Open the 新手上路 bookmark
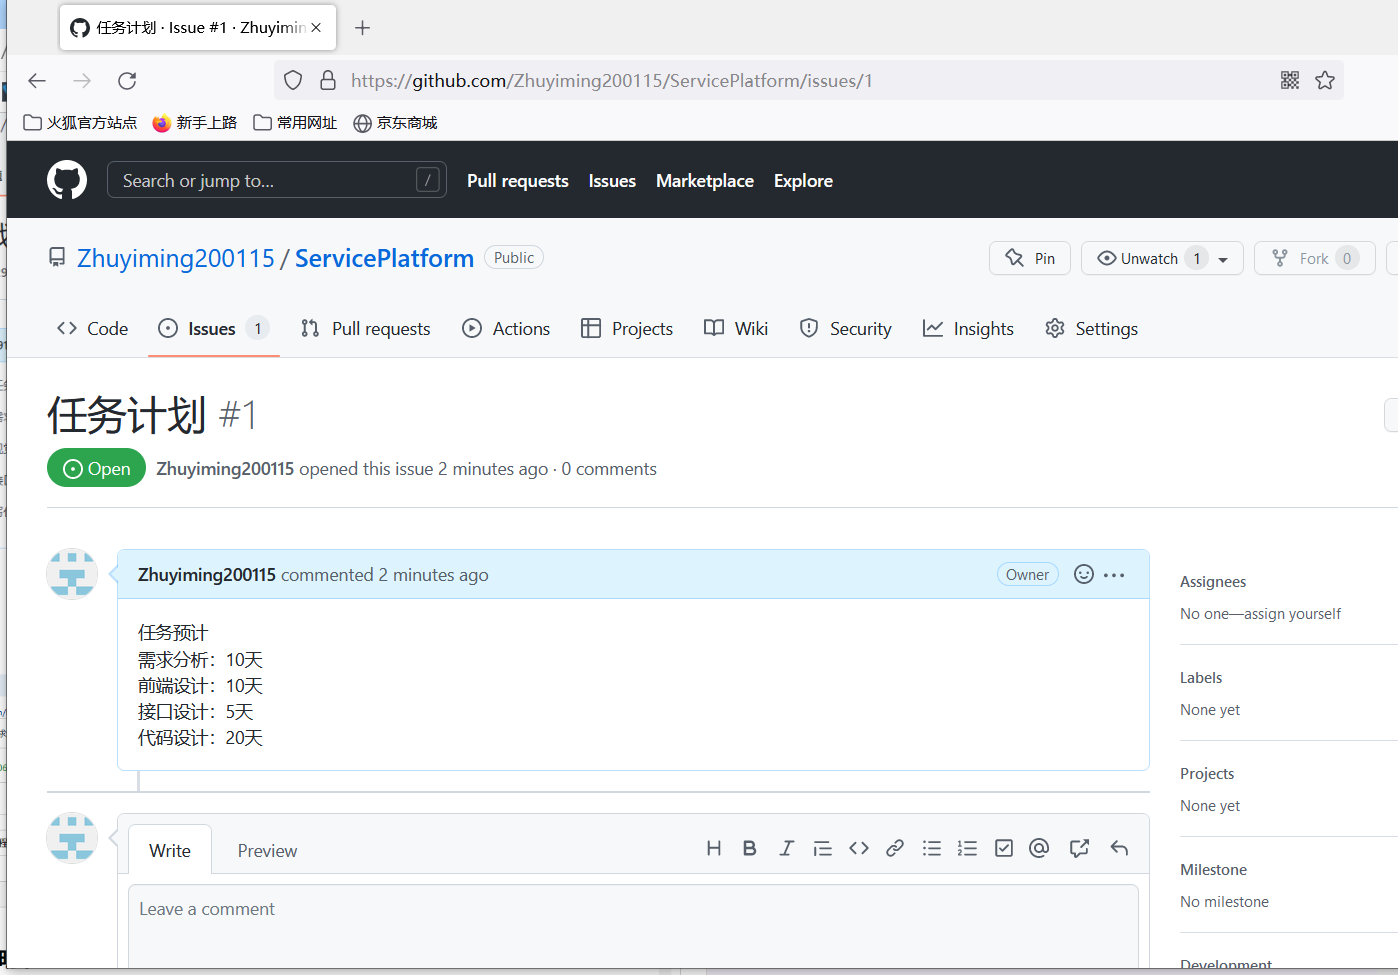 [x=194, y=122]
